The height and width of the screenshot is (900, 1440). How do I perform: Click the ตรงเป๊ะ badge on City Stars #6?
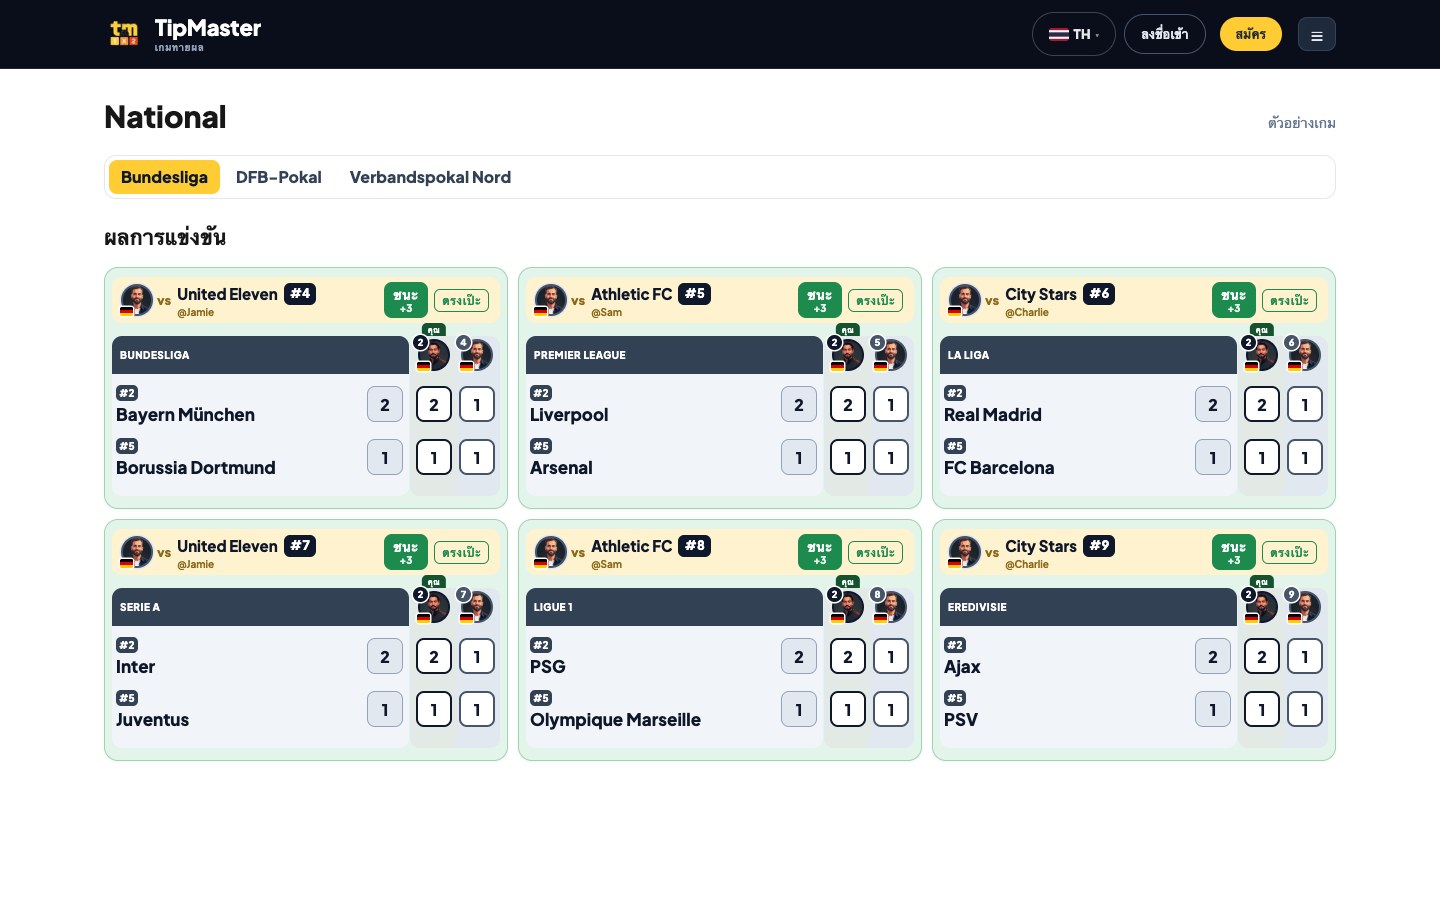tap(1289, 300)
